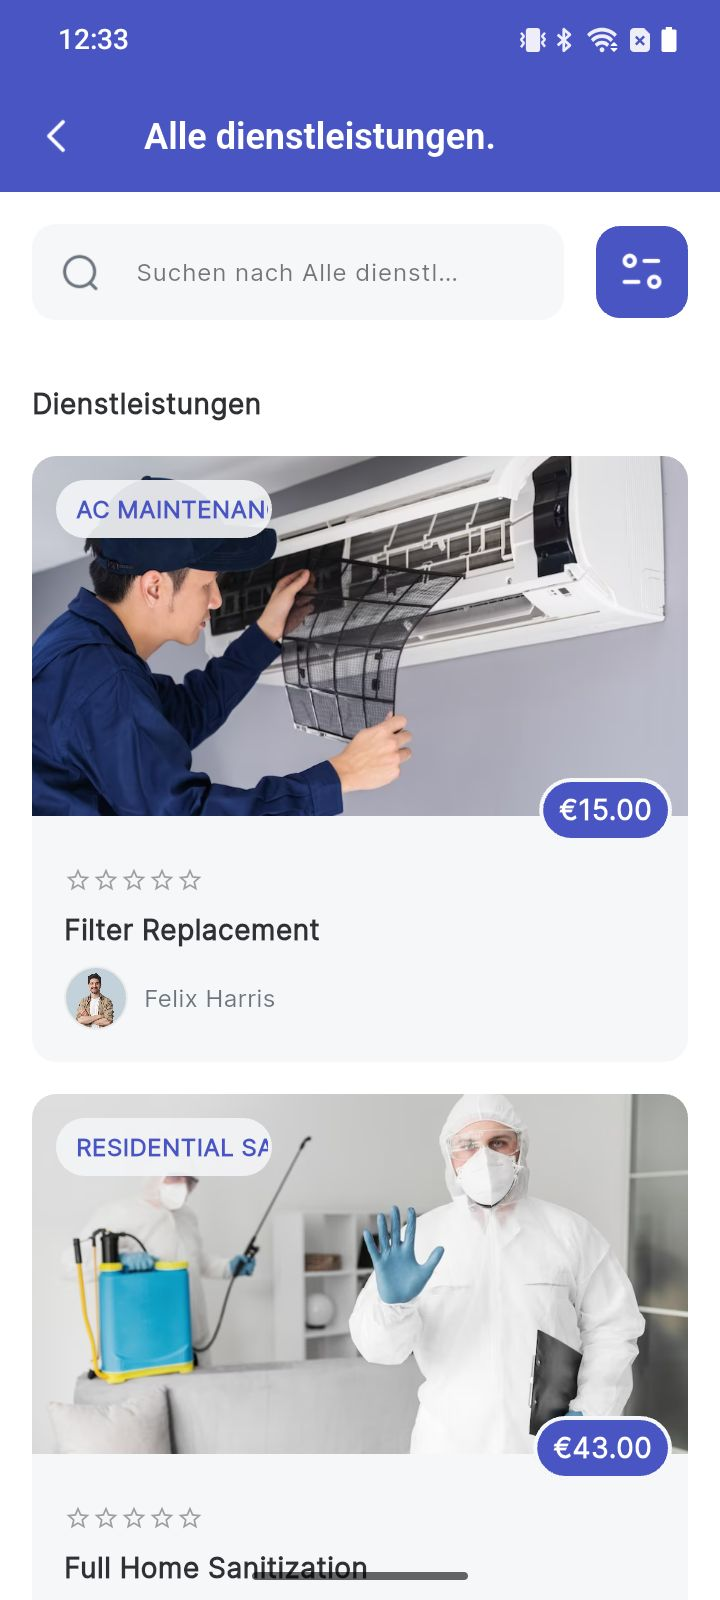The width and height of the screenshot is (720, 1600).
Task: Open the Filter Replacement service title
Action: pyautogui.click(x=192, y=930)
